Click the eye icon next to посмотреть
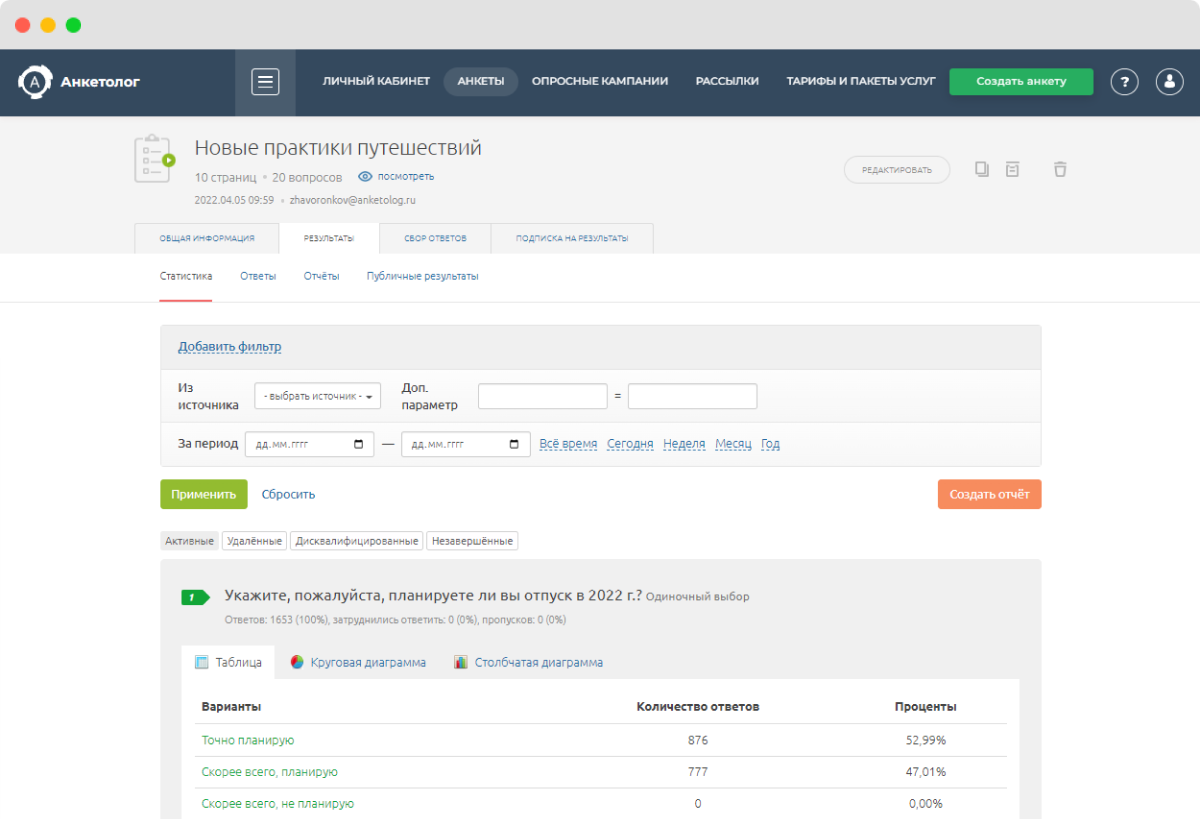The width and height of the screenshot is (1200, 819). [x=365, y=177]
